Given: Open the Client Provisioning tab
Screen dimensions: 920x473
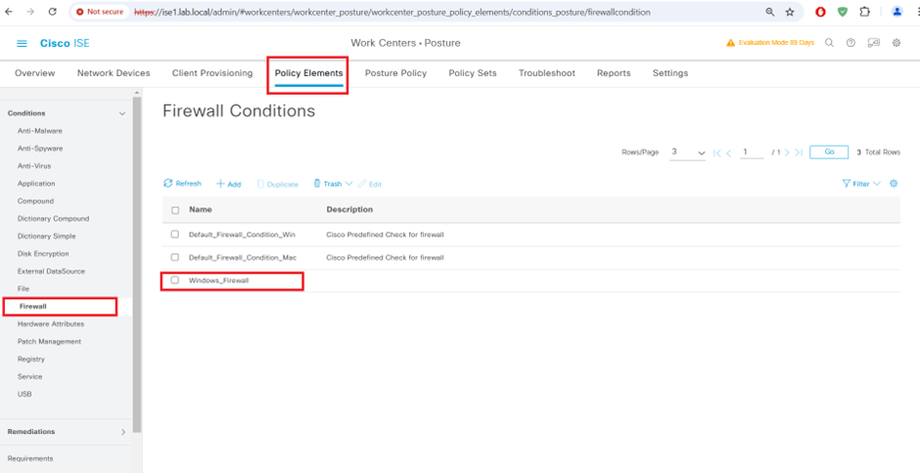Looking at the screenshot, I should click(x=212, y=73).
